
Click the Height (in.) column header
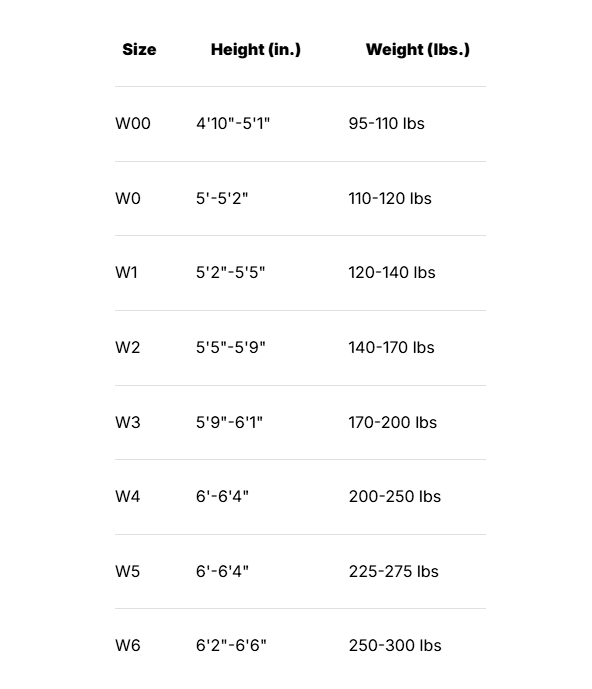pyautogui.click(x=256, y=50)
